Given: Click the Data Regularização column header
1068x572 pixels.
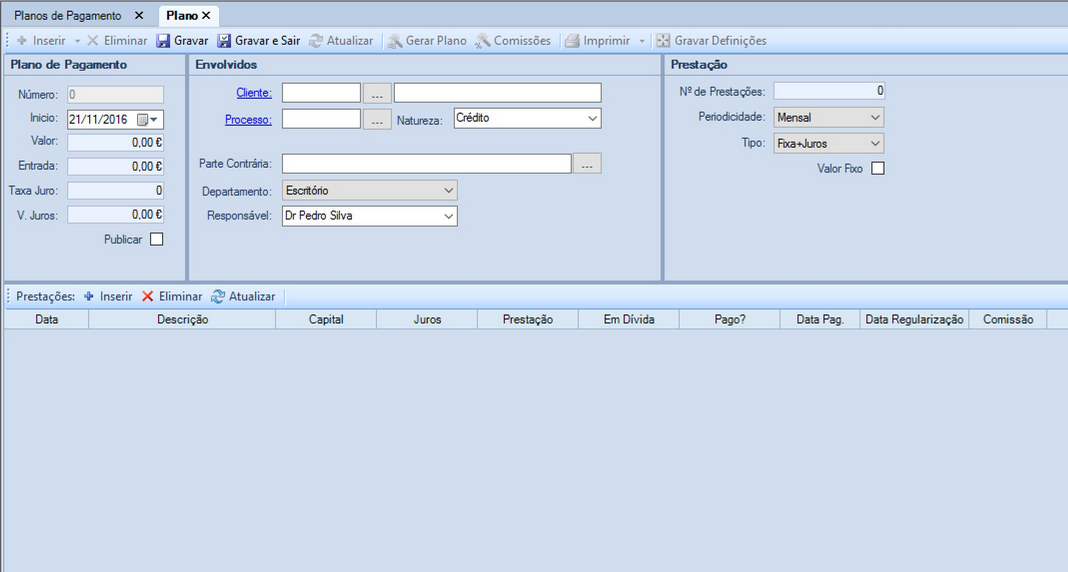Looking at the screenshot, I should (914, 319).
